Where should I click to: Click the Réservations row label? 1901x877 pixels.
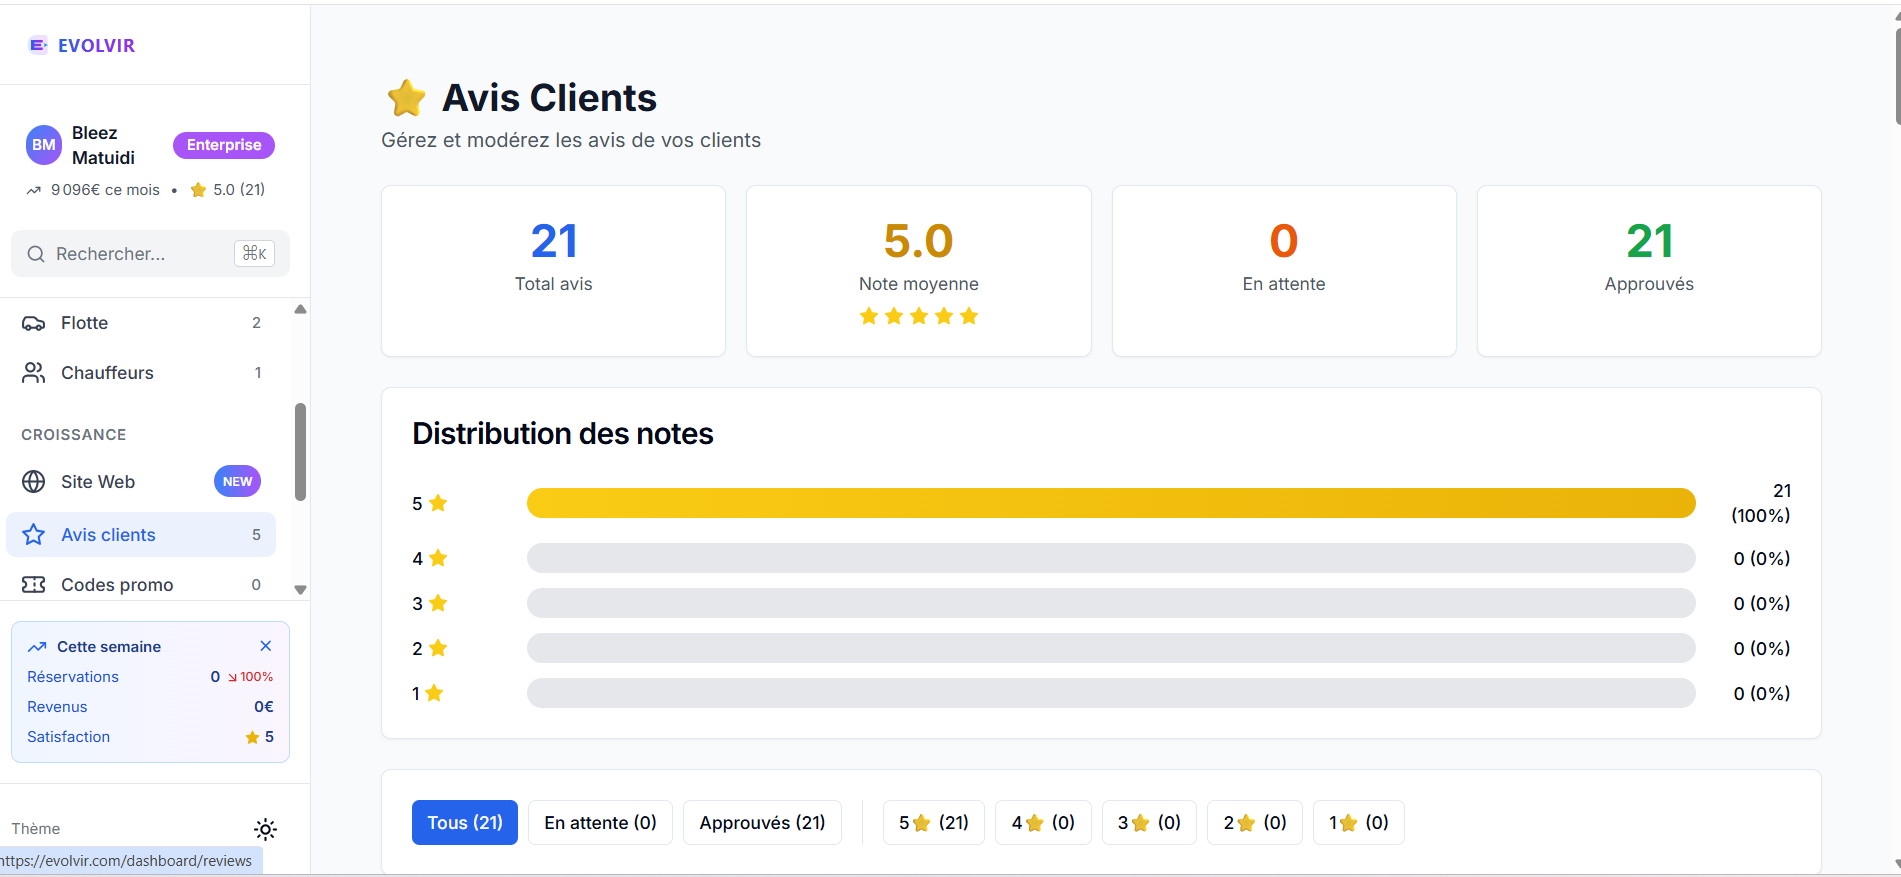[73, 677]
